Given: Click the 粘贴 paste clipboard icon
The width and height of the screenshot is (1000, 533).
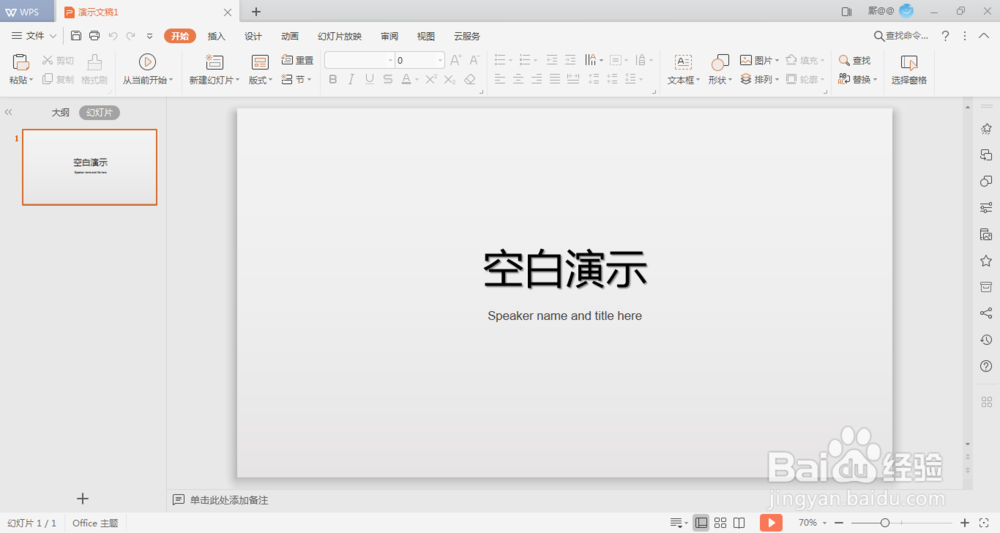Looking at the screenshot, I should point(21,62).
